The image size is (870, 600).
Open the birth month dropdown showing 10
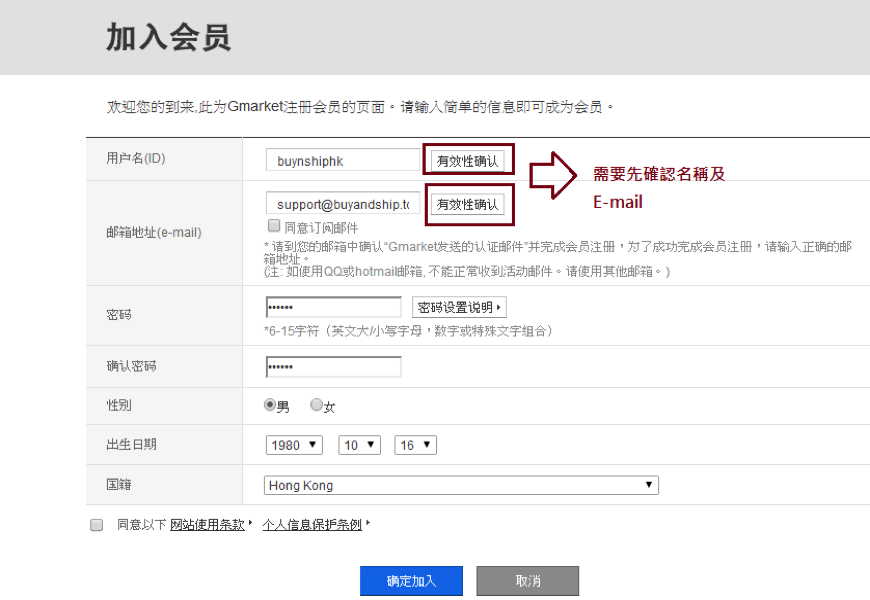click(359, 445)
